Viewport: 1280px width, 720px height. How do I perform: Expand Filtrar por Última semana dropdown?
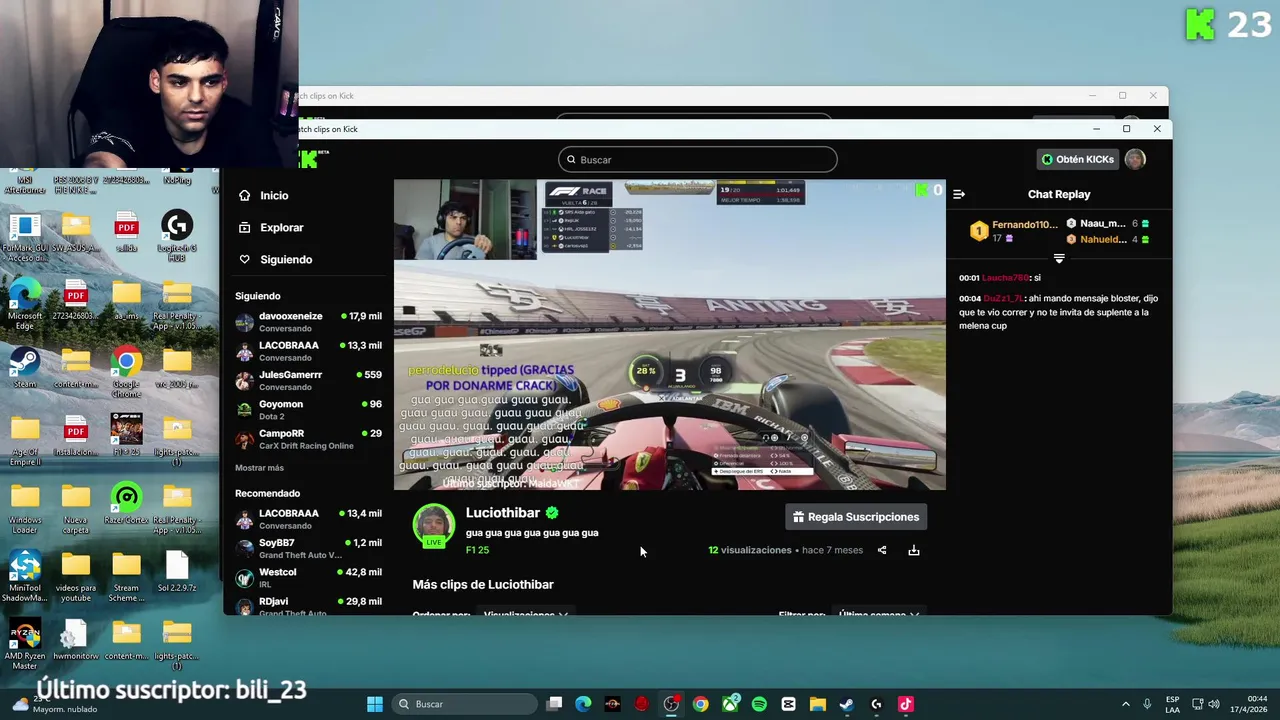pos(879,614)
